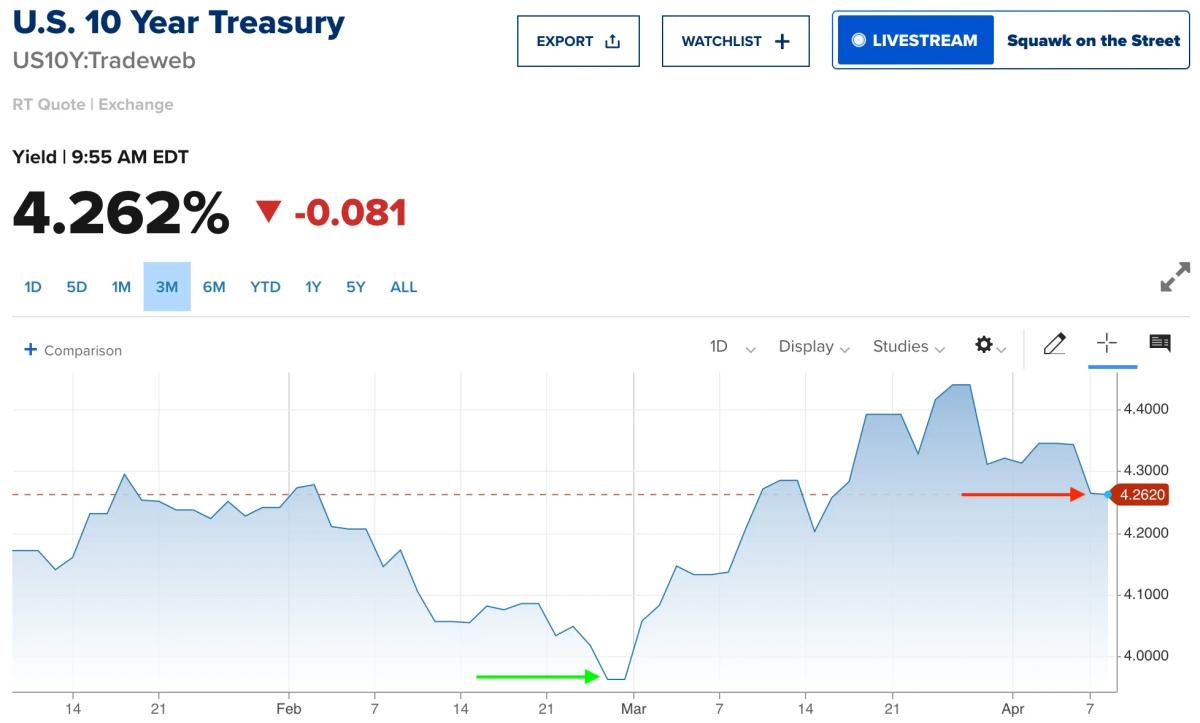Click the chart settings gear icon
The width and height of the screenshot is (1200, 723).
[983, 344]
